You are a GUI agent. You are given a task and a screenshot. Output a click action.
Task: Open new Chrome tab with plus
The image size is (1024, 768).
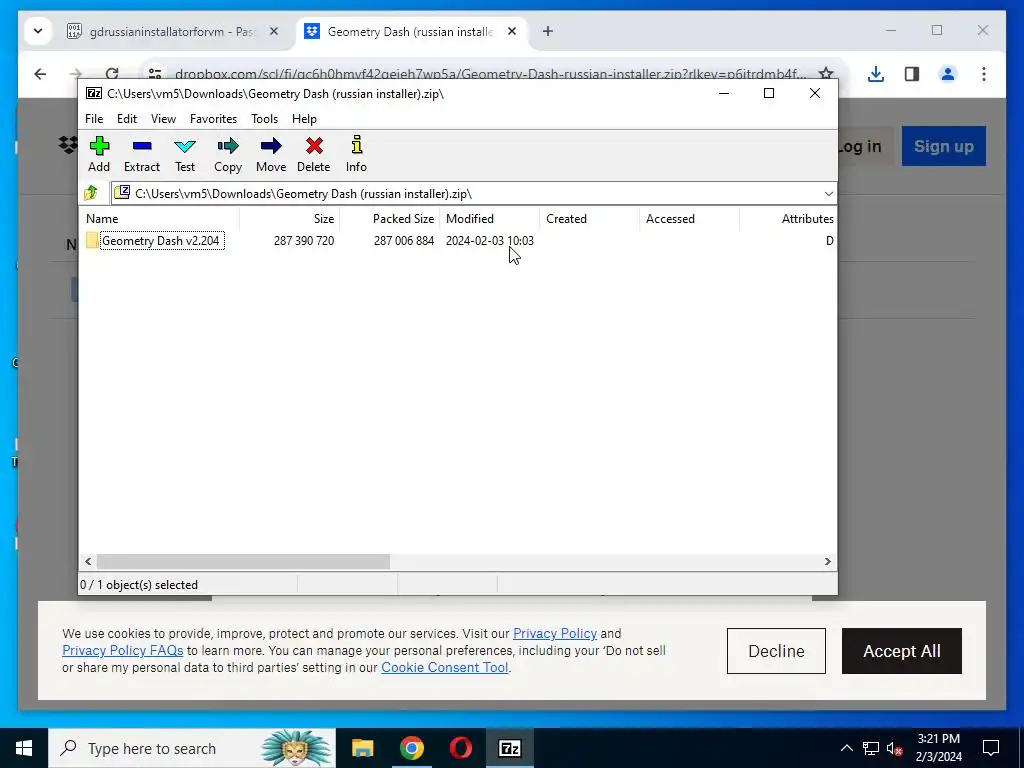(548, 31)
